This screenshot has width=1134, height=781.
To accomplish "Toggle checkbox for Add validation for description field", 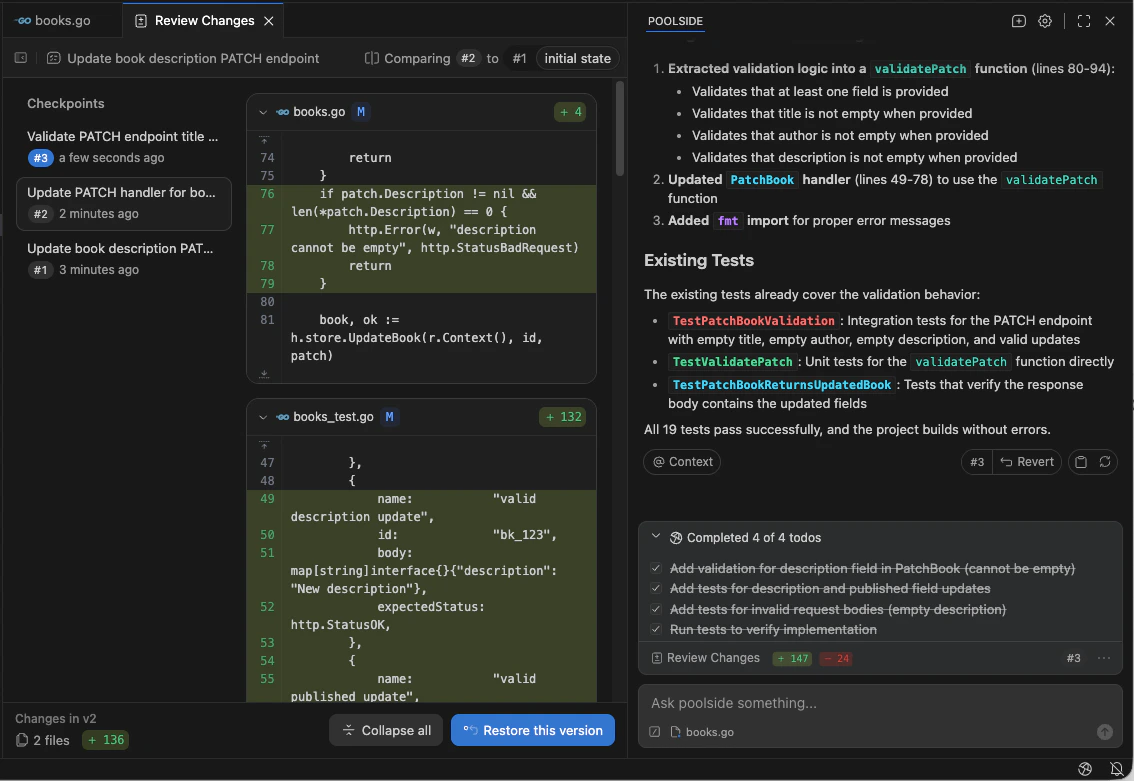I will pos(656,568).
